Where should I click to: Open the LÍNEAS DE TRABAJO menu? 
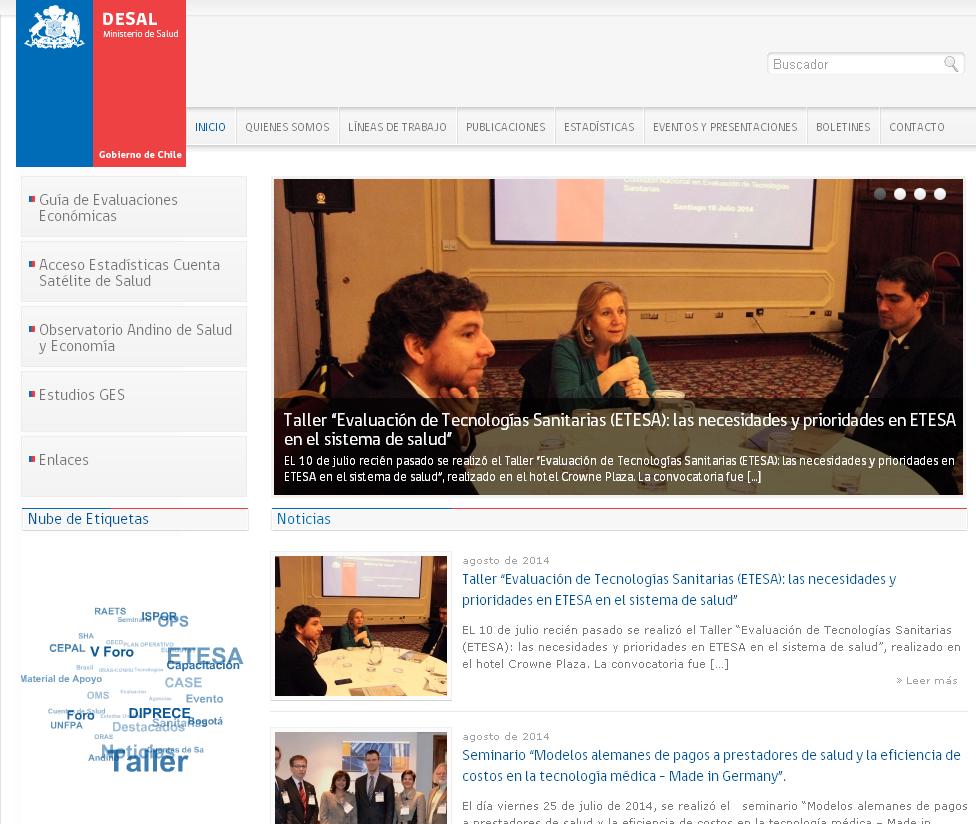pos(397,127)
